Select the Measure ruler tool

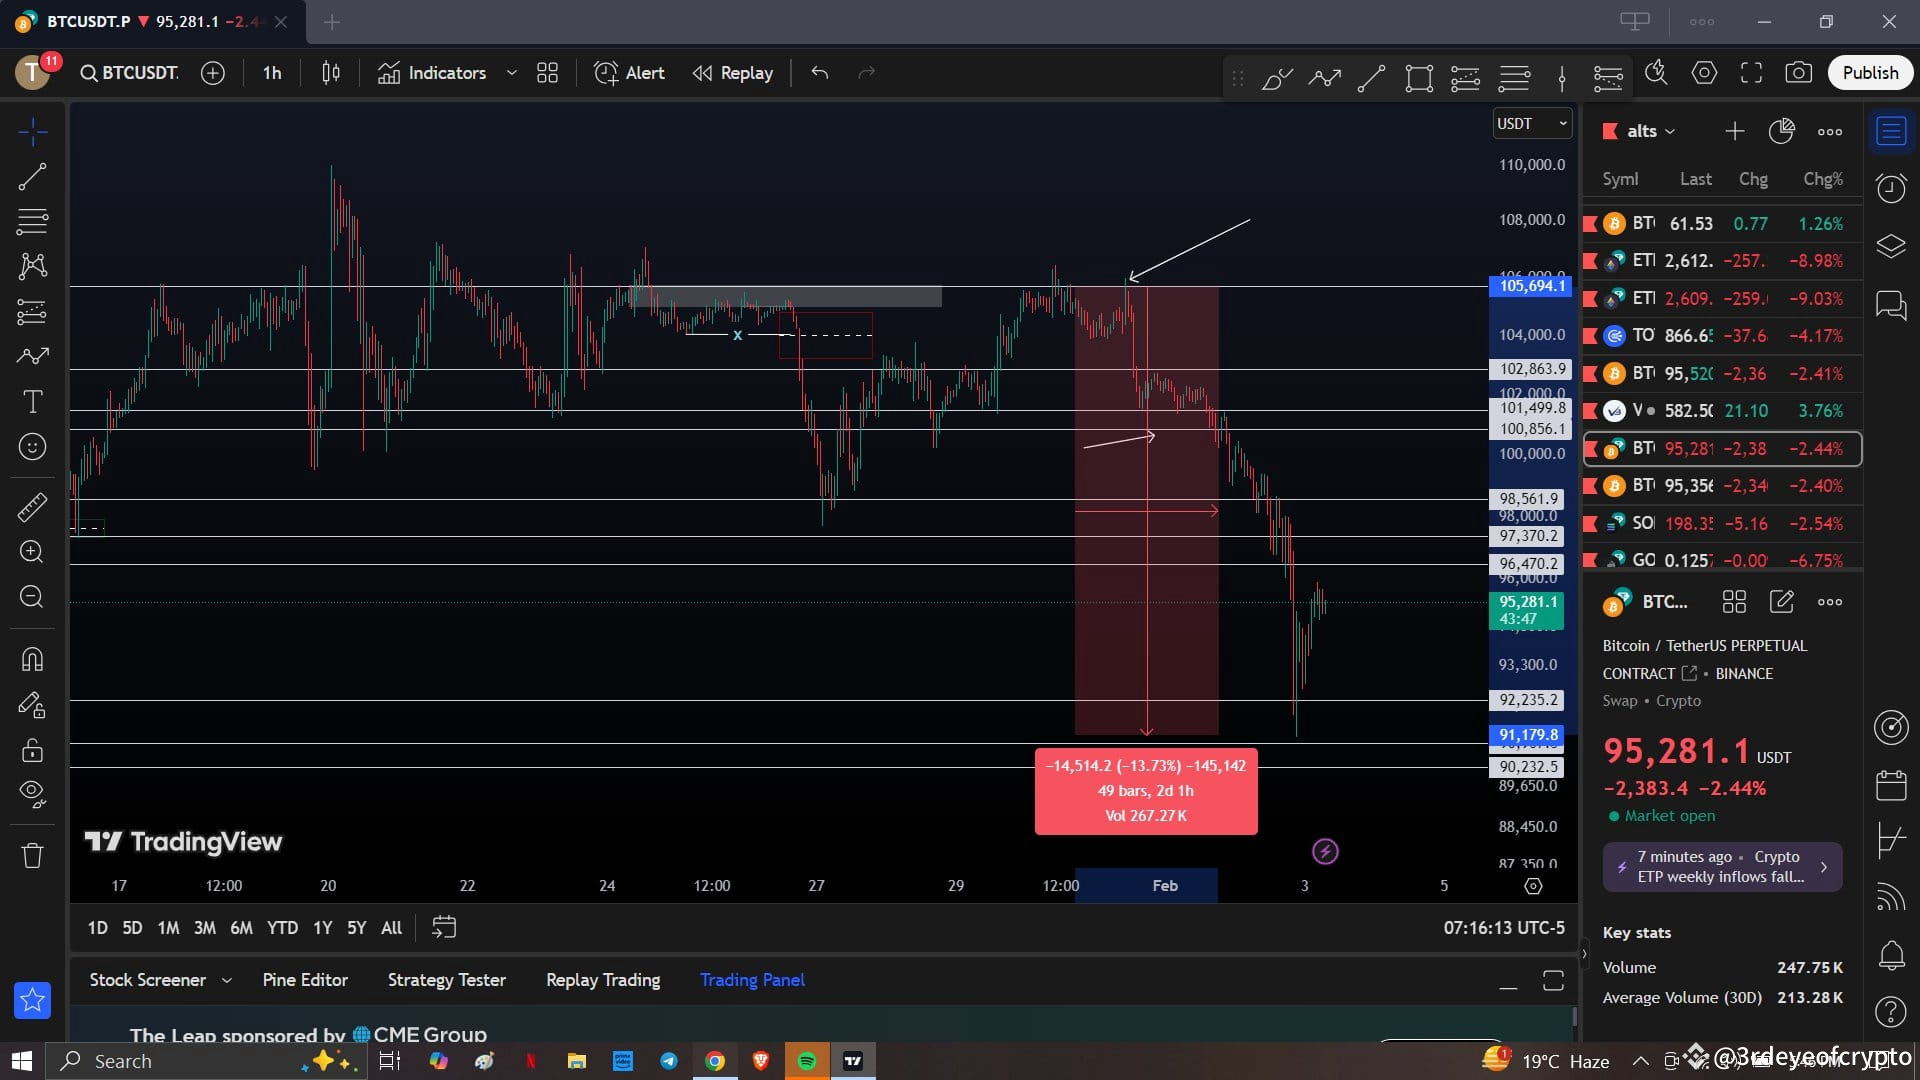coord(33,507)
